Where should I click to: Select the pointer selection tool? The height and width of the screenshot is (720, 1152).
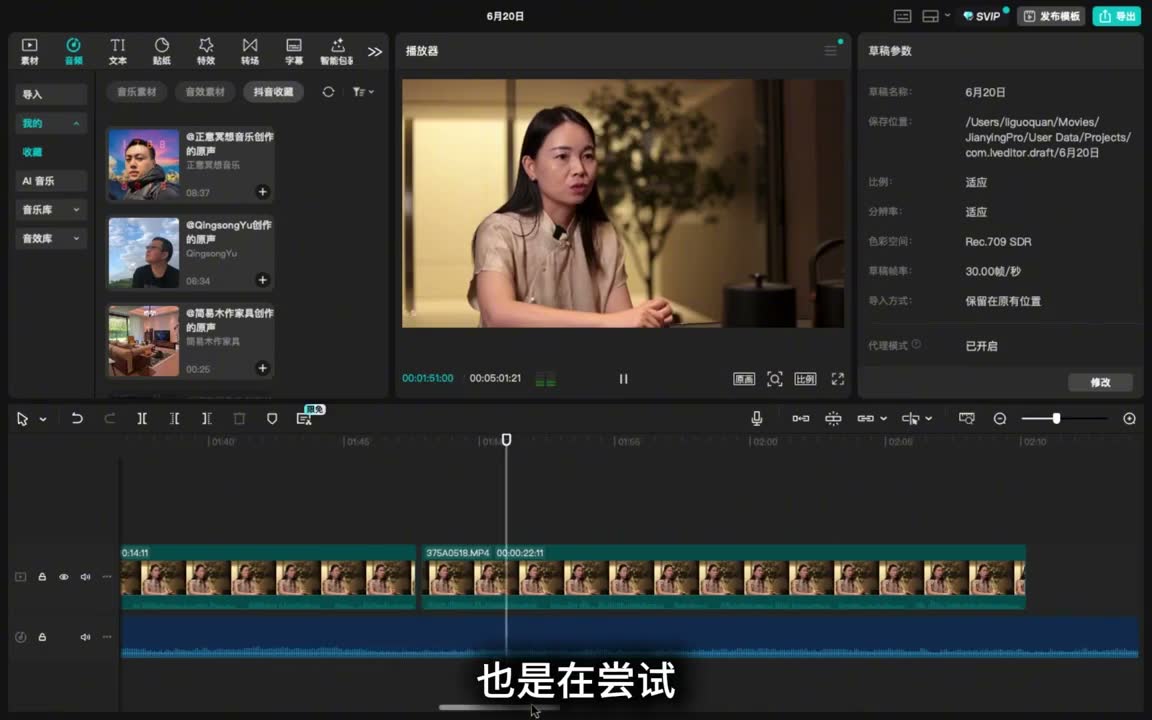[22, 419]
